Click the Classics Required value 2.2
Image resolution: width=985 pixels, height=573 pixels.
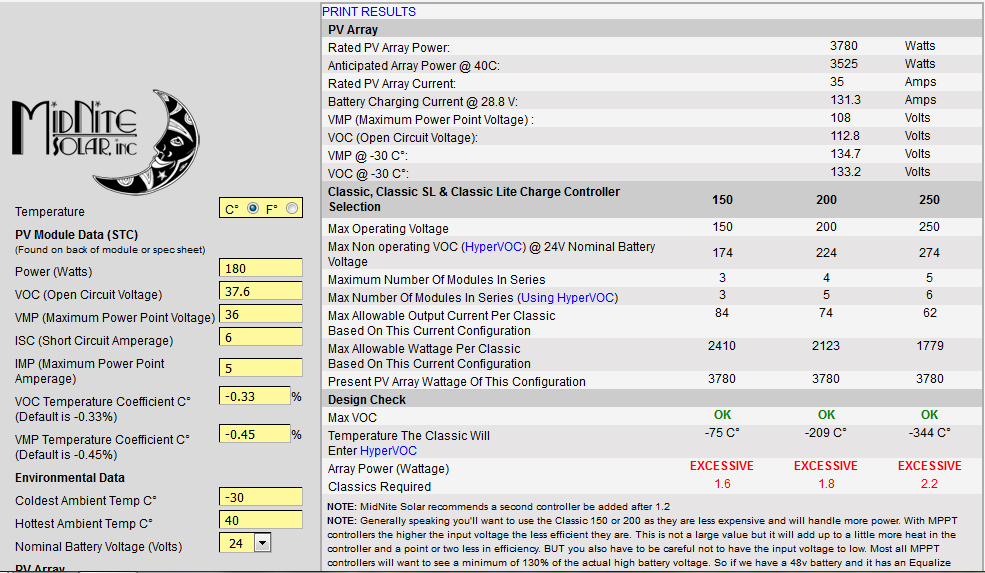coord(929,484)
